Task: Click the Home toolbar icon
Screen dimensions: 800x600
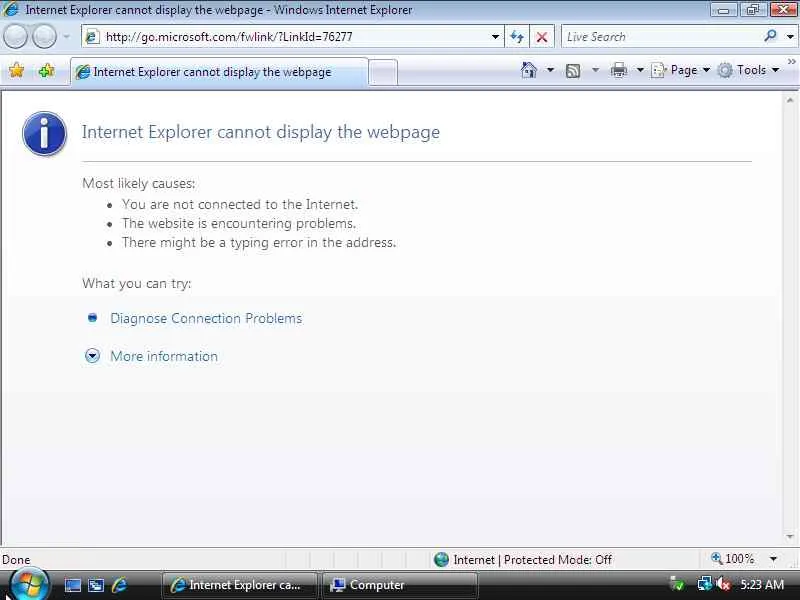Action: [529, 70]
